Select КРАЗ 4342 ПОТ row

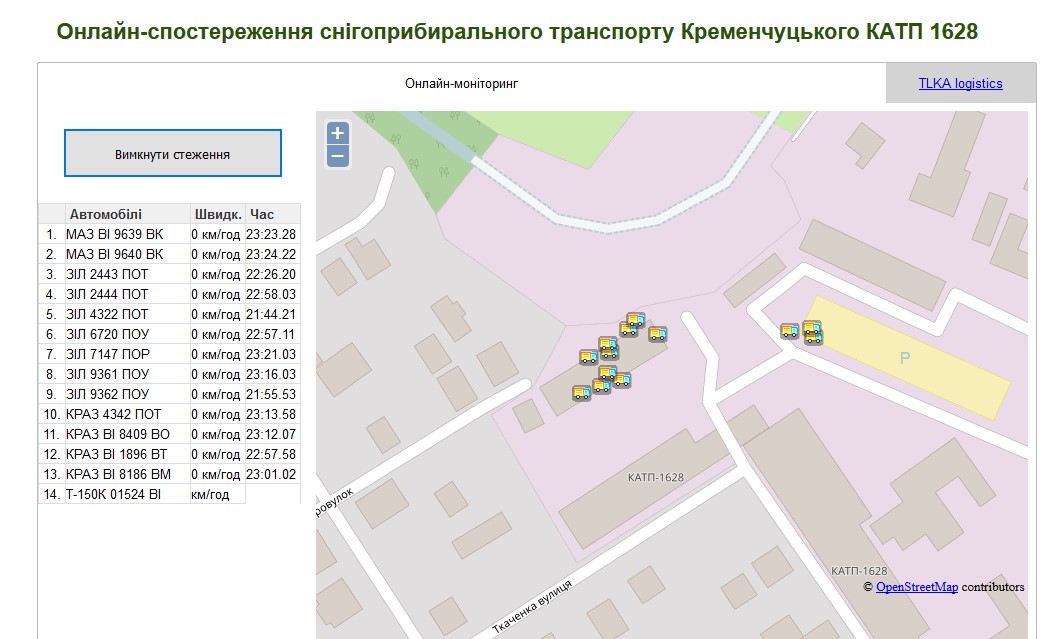click(113, 414)
